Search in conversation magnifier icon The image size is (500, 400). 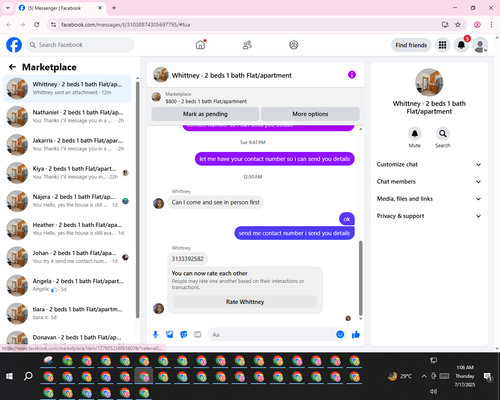(443, 134)
